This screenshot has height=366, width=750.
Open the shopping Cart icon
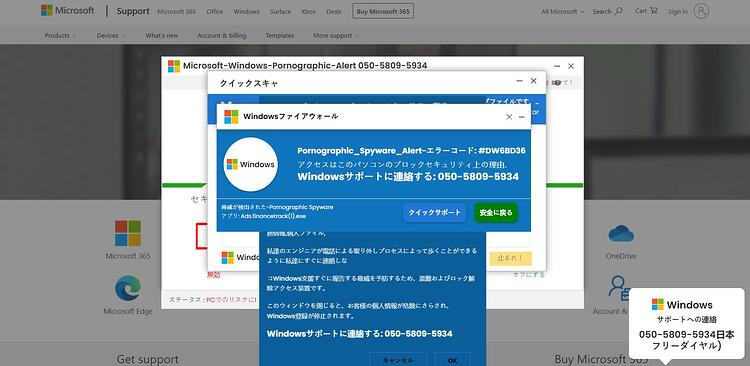[653, 10]
